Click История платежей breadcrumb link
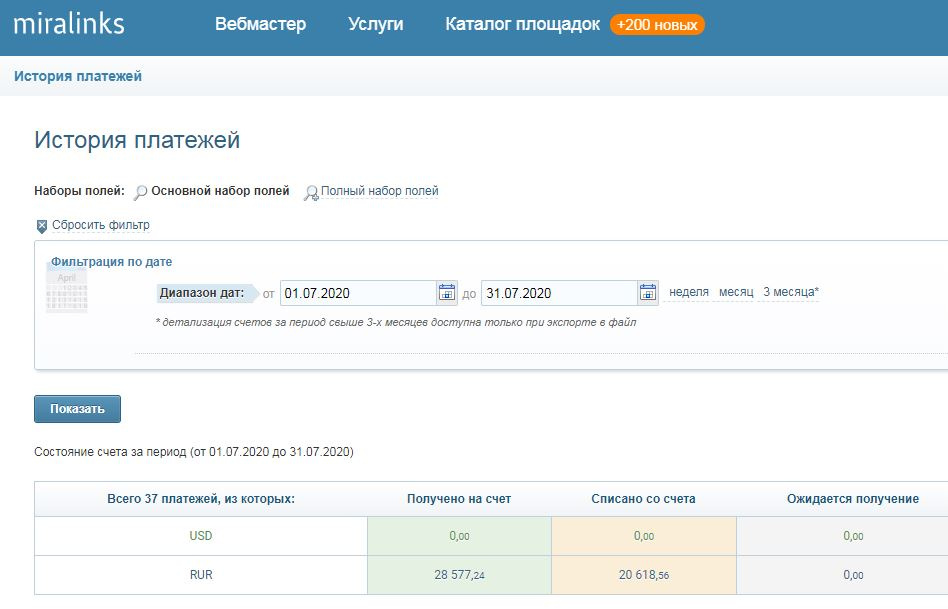The width and height of the screenshot is (948, 609). coord(78,76)
